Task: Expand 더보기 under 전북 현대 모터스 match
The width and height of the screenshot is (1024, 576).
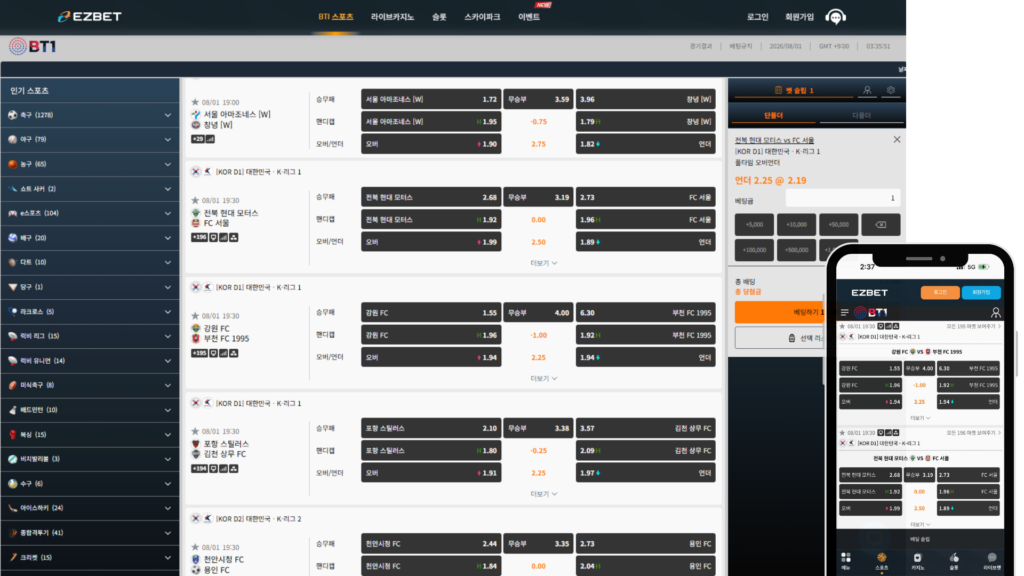Action: (544, 263)
